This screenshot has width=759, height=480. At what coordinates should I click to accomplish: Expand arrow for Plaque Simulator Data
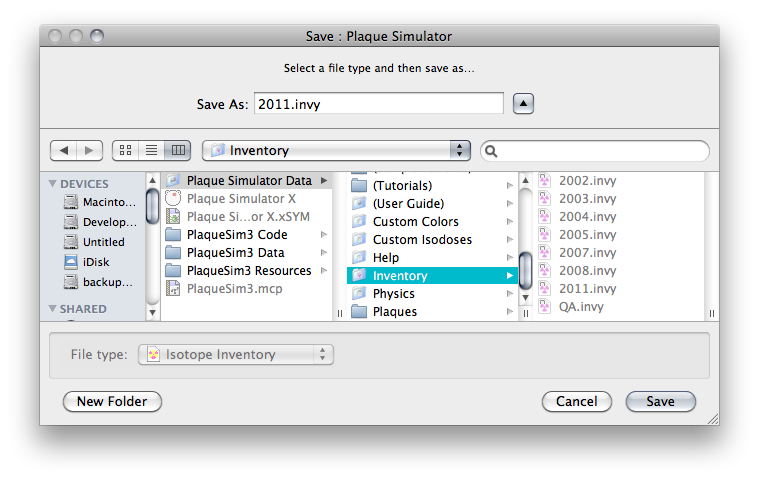324,180
